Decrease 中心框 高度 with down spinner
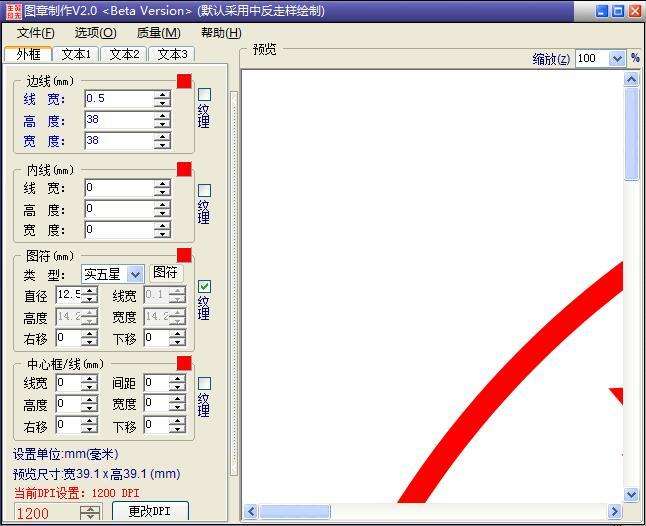 89,408
